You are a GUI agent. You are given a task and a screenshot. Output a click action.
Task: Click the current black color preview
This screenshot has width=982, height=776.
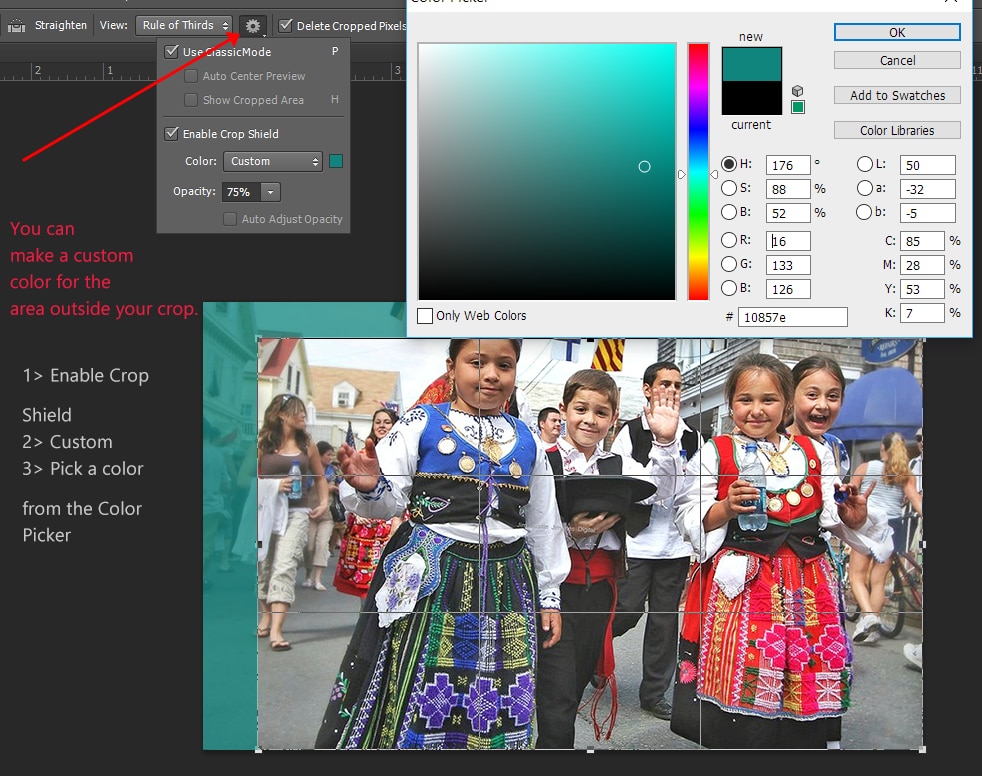[x=751, y=99]
